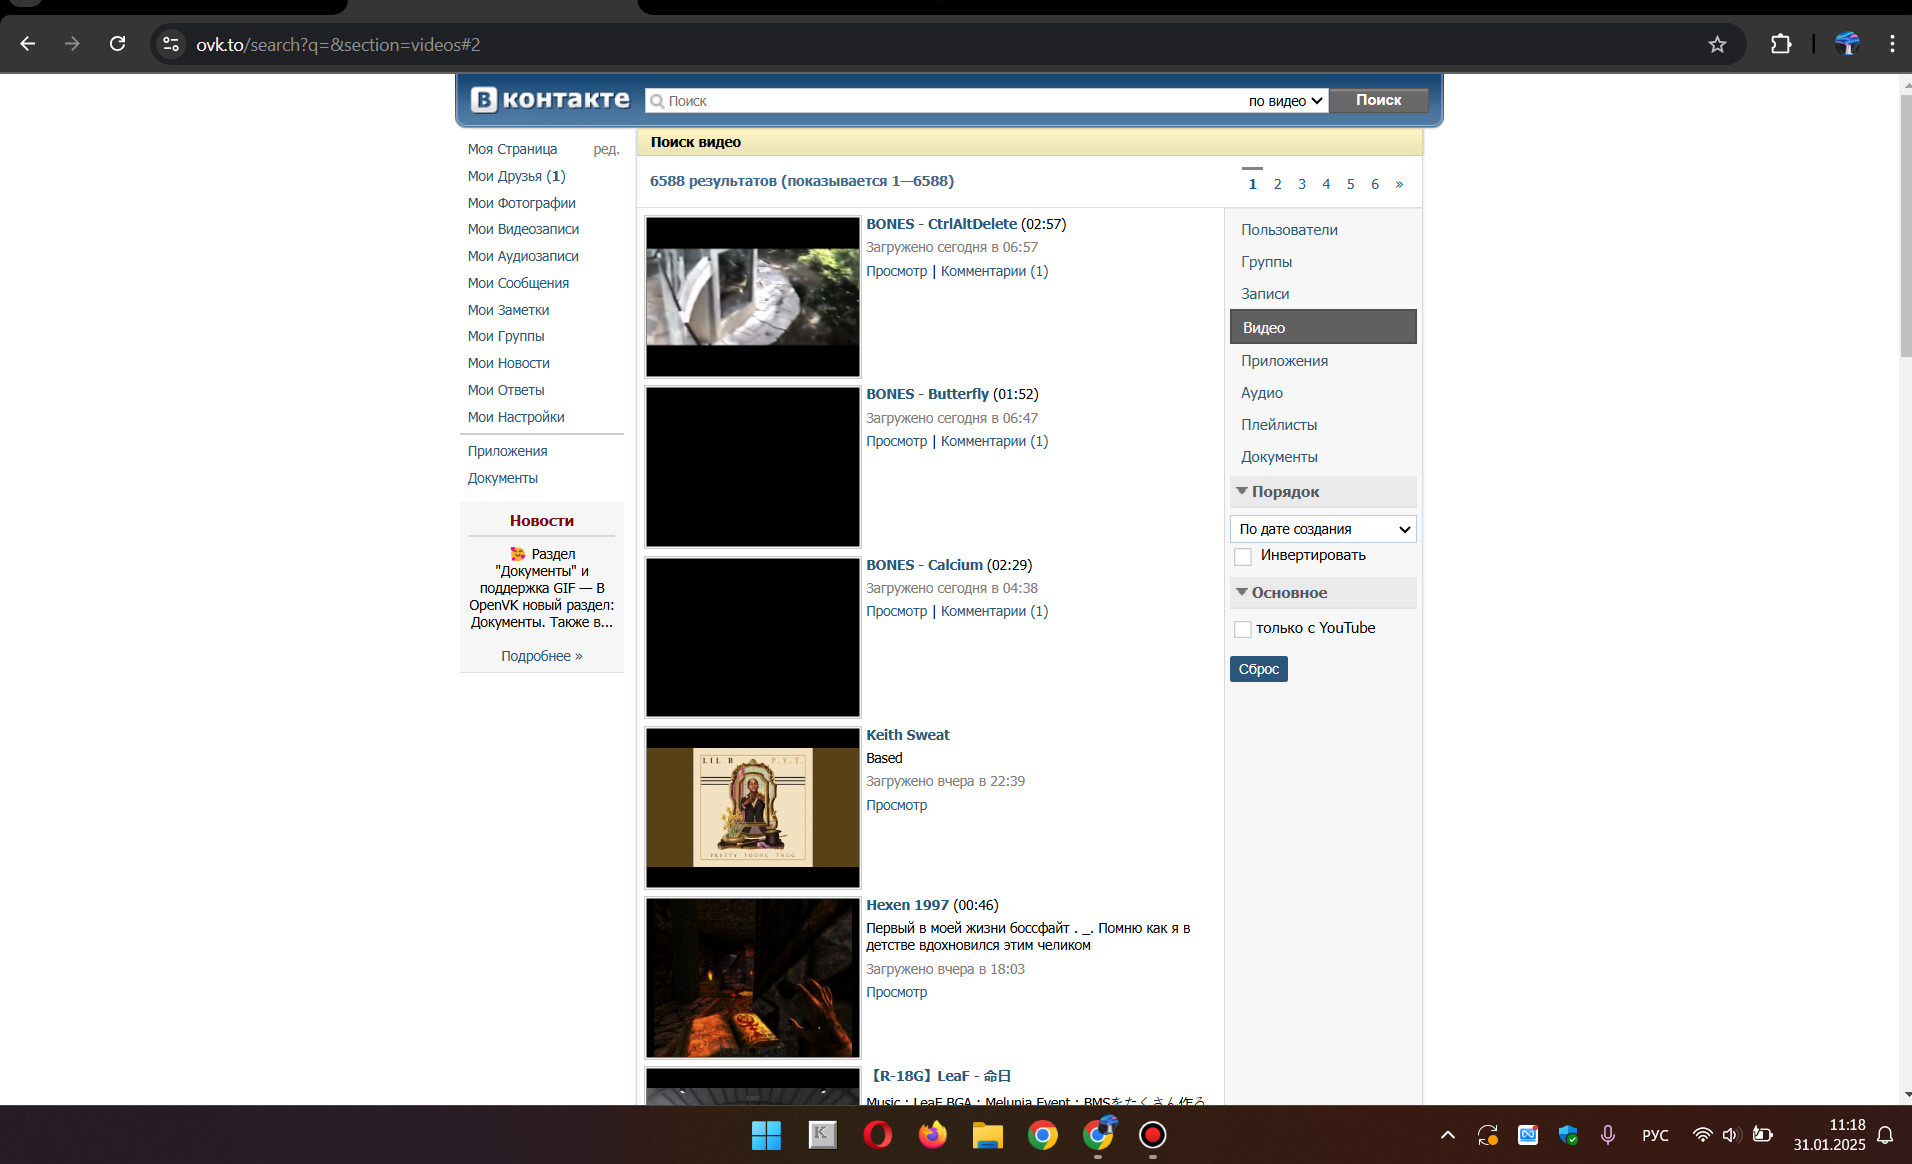Go to results page 2
1912x1164 pixels.
1277,184
